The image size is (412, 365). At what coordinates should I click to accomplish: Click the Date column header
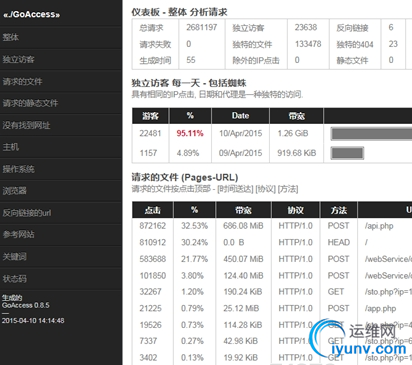(x=240, y=116)
